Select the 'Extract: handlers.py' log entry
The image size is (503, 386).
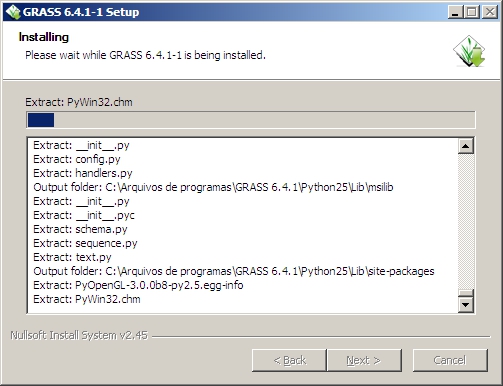click(x=83, y=173)
